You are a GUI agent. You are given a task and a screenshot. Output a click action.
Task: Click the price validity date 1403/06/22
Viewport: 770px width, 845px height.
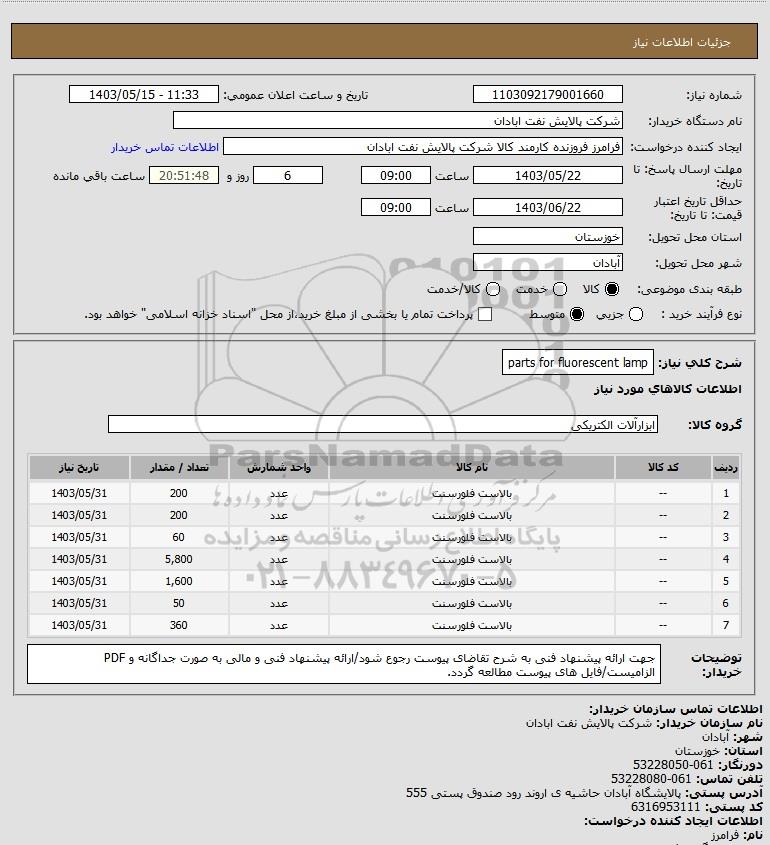[547, 207]
